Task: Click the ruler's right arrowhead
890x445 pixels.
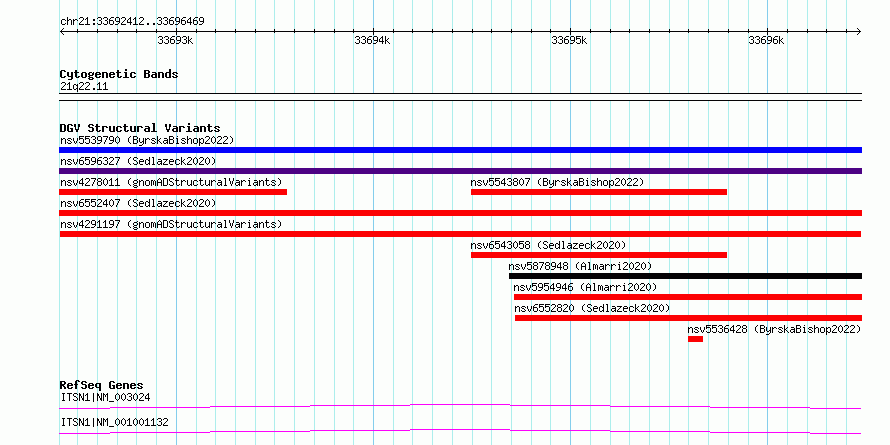Action: tap(859, 32)
